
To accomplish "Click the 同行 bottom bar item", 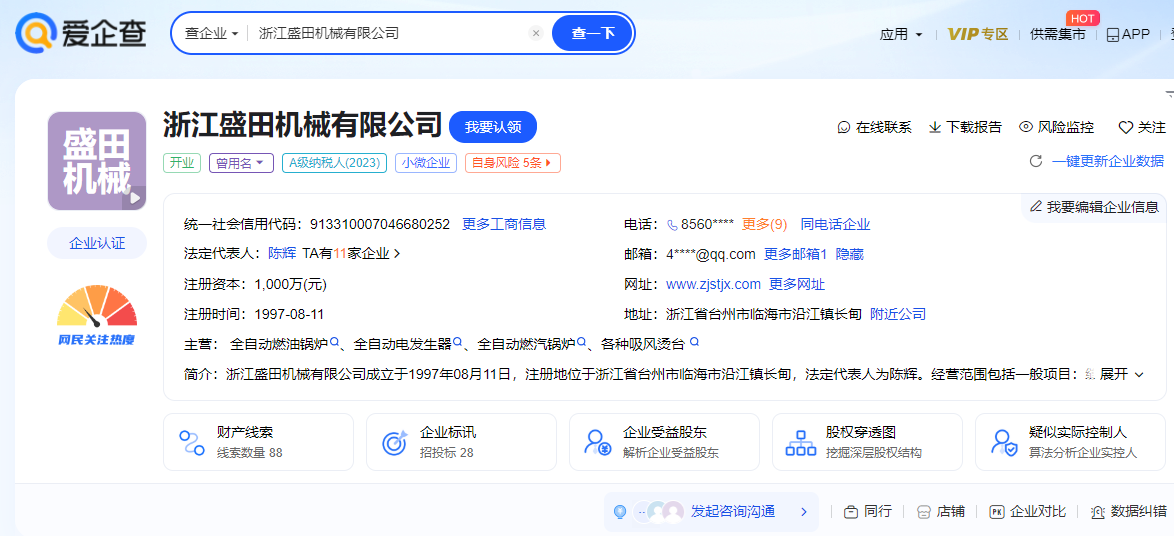I will [868, 512].
